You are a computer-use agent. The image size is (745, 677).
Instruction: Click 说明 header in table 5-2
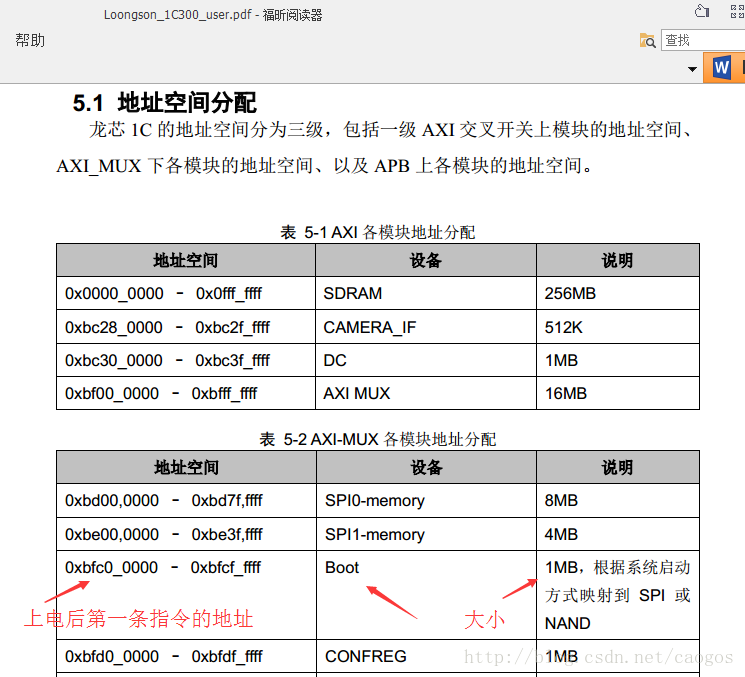[x=617, y=467]
